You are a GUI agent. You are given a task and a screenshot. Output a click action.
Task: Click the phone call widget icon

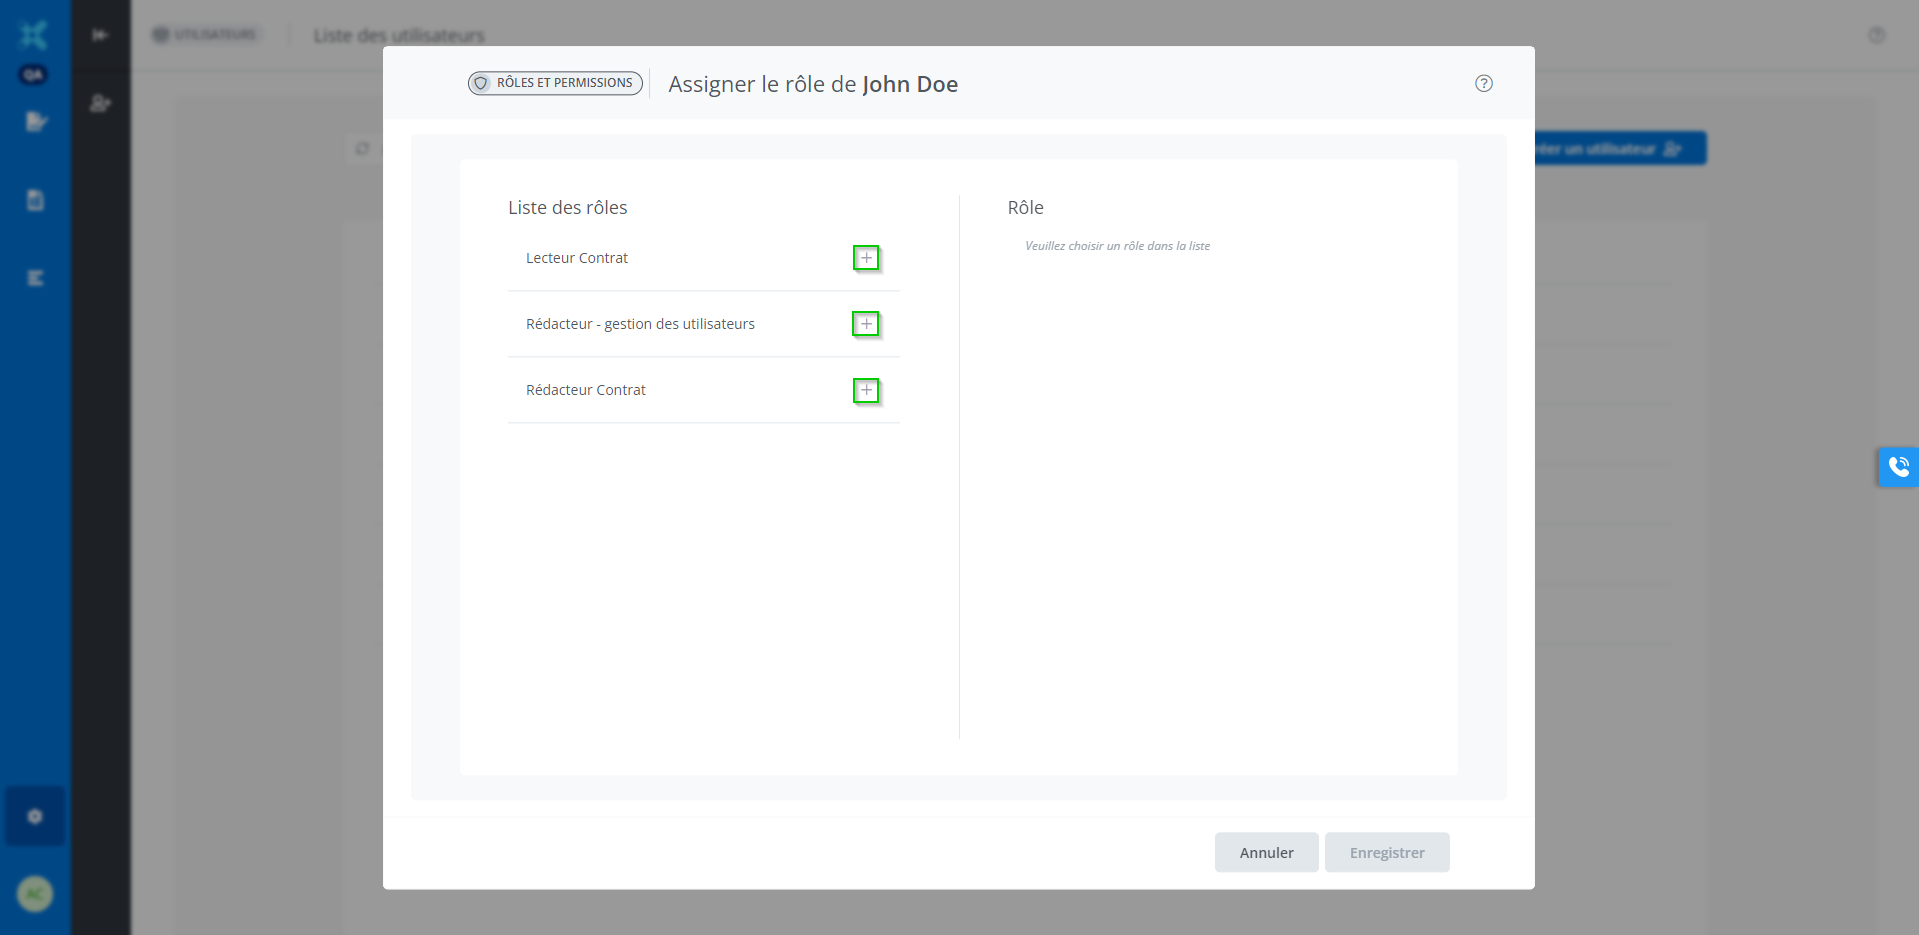tap(1898, 467)
